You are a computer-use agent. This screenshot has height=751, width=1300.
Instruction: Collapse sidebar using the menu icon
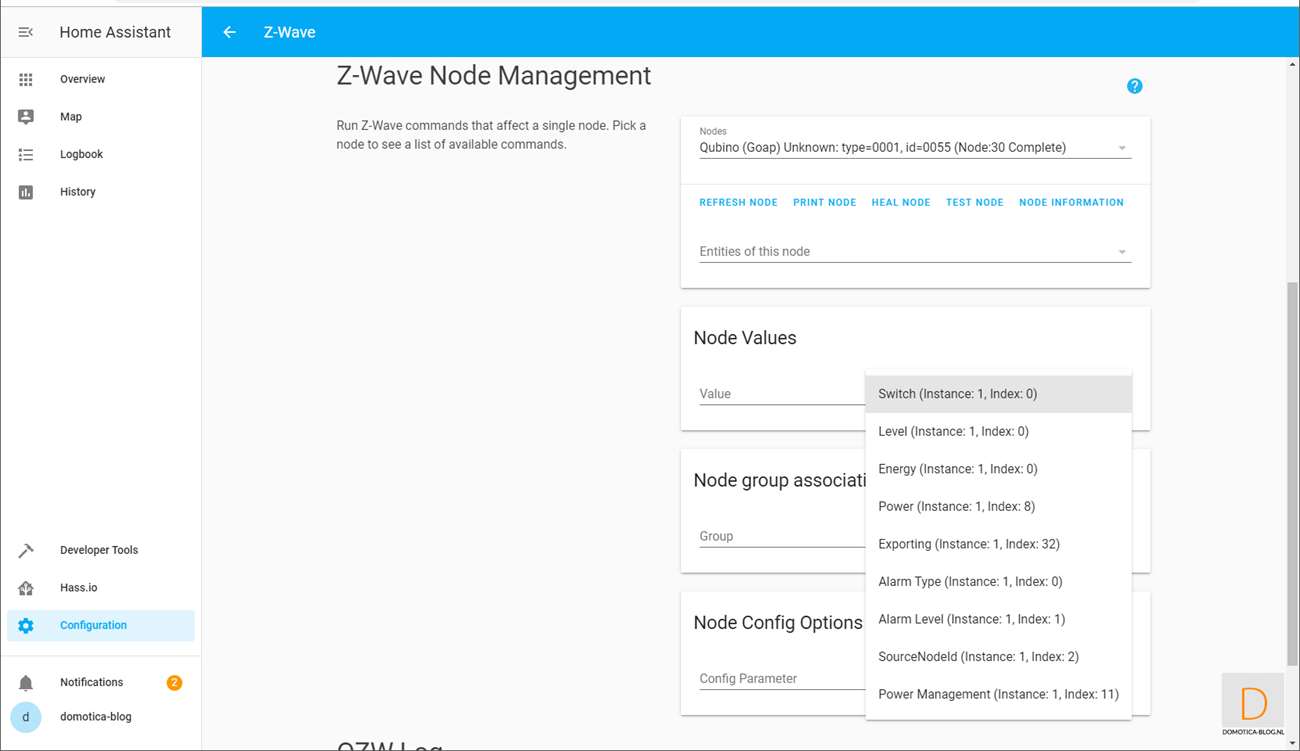[x=26, y=32]
